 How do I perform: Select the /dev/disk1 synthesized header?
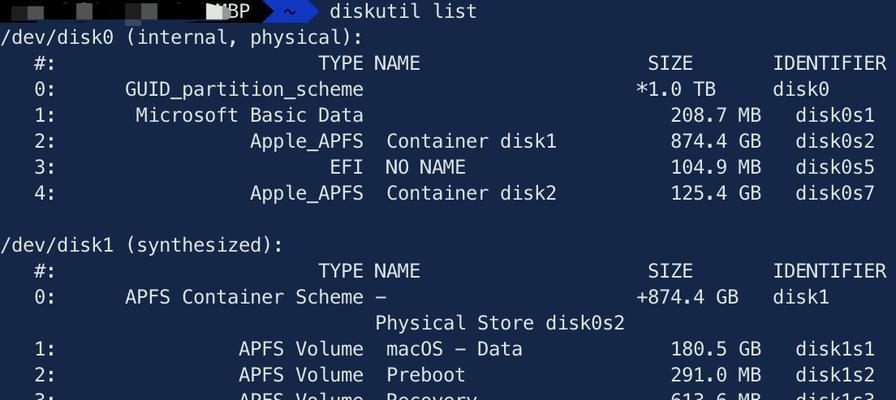pyautogui.click(x=141, y=246)
